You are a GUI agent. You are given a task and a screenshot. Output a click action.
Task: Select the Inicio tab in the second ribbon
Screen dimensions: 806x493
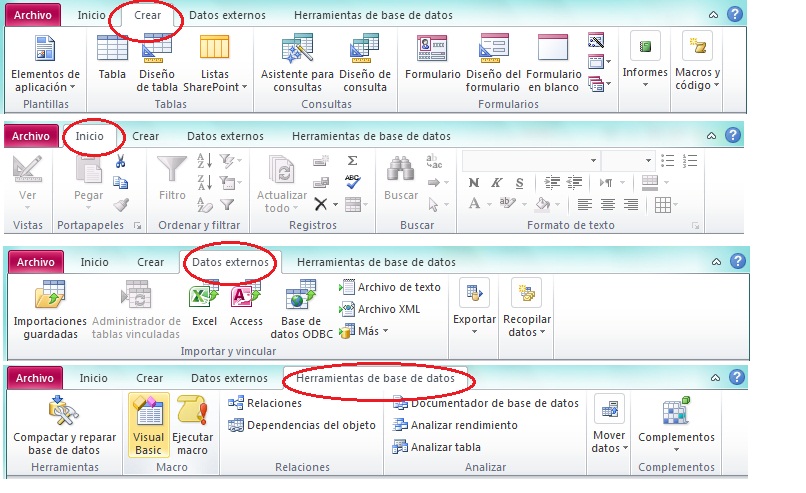89,136
